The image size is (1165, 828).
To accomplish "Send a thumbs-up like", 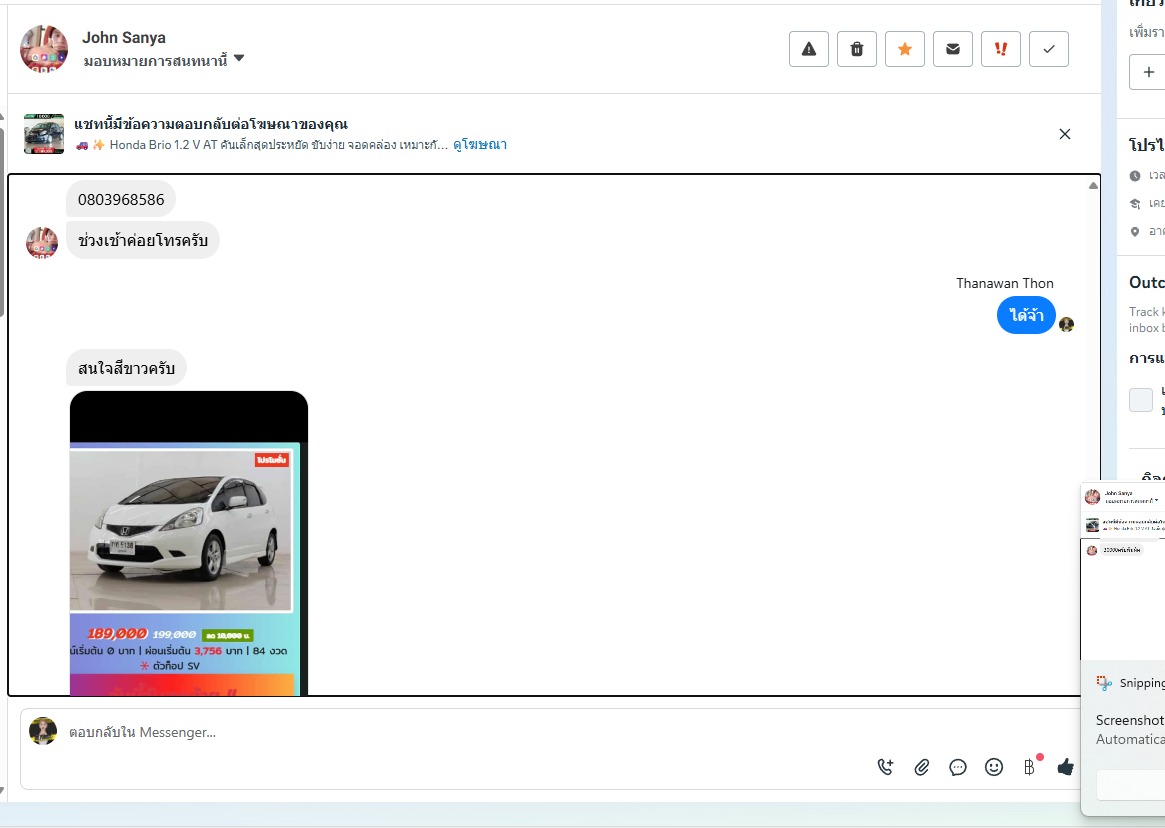I will [x=1065, y=767].
